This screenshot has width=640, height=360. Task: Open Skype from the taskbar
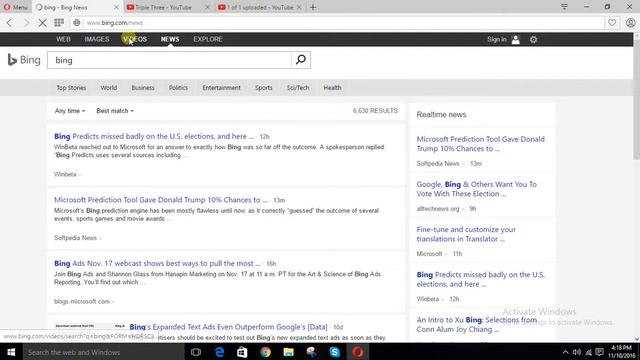[335, 352]
